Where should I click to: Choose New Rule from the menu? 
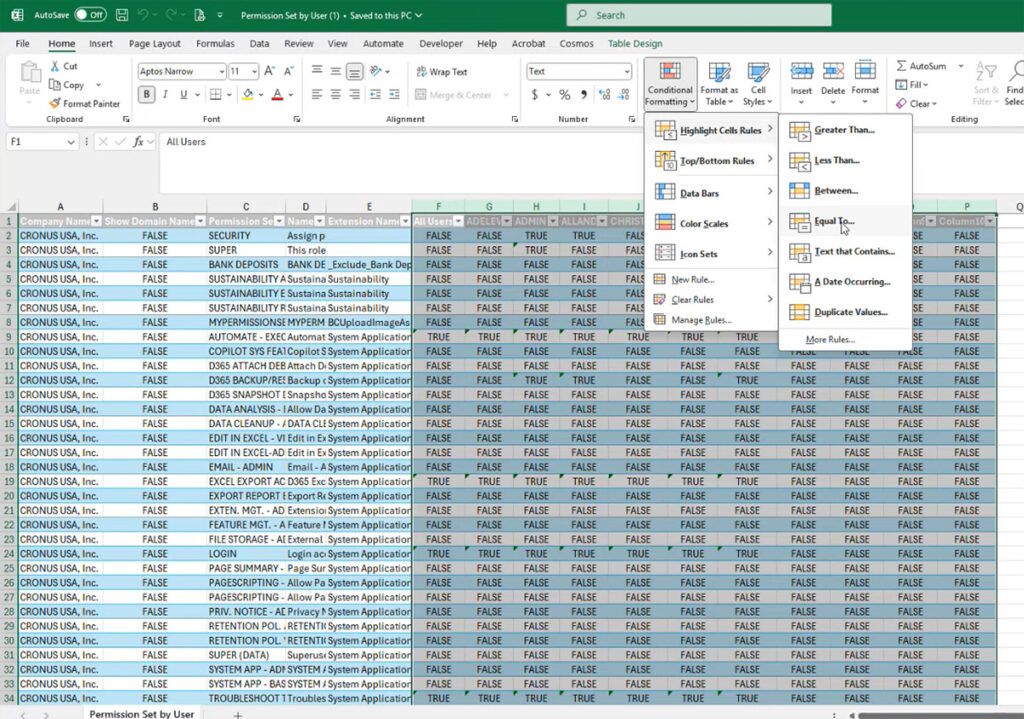point(712,280)
